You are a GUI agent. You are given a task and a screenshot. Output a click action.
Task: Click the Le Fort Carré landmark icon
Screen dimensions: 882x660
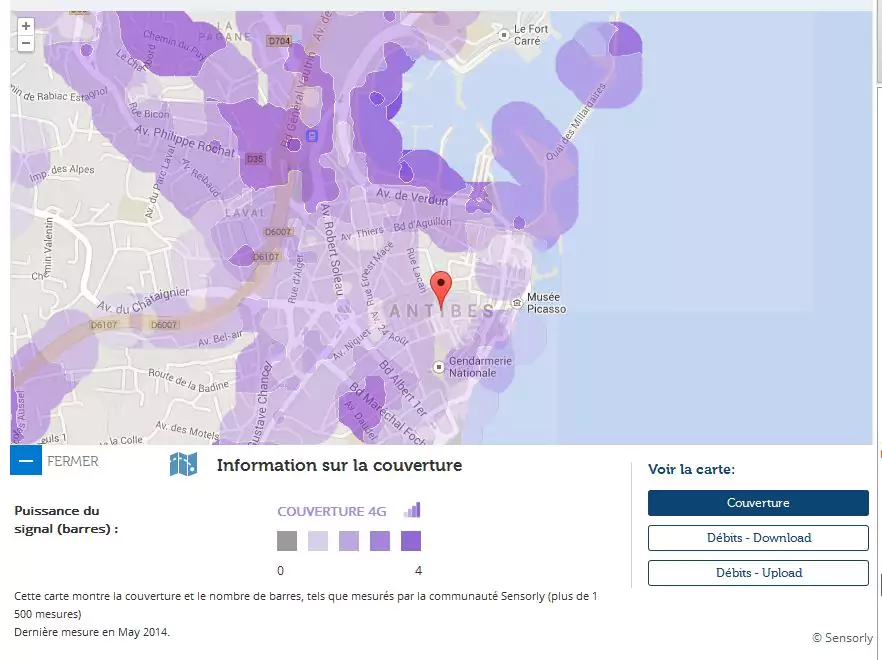point(502,35)
